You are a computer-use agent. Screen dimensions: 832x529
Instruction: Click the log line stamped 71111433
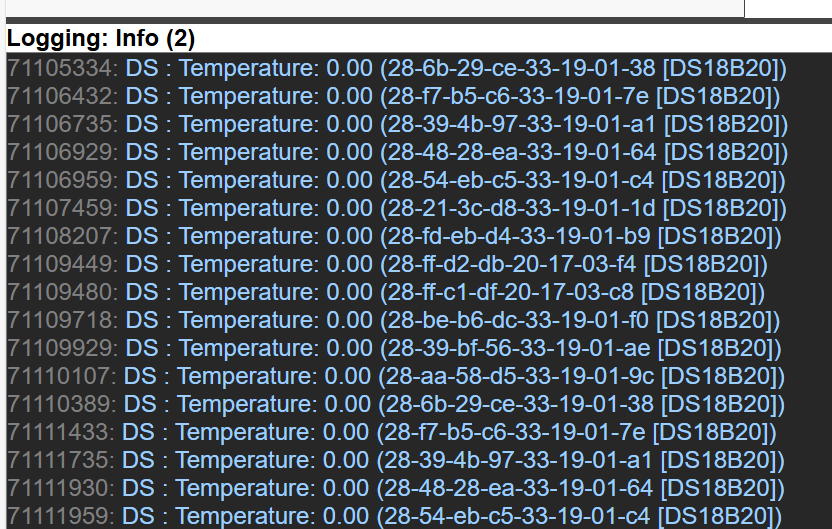[x=392, y=433]
